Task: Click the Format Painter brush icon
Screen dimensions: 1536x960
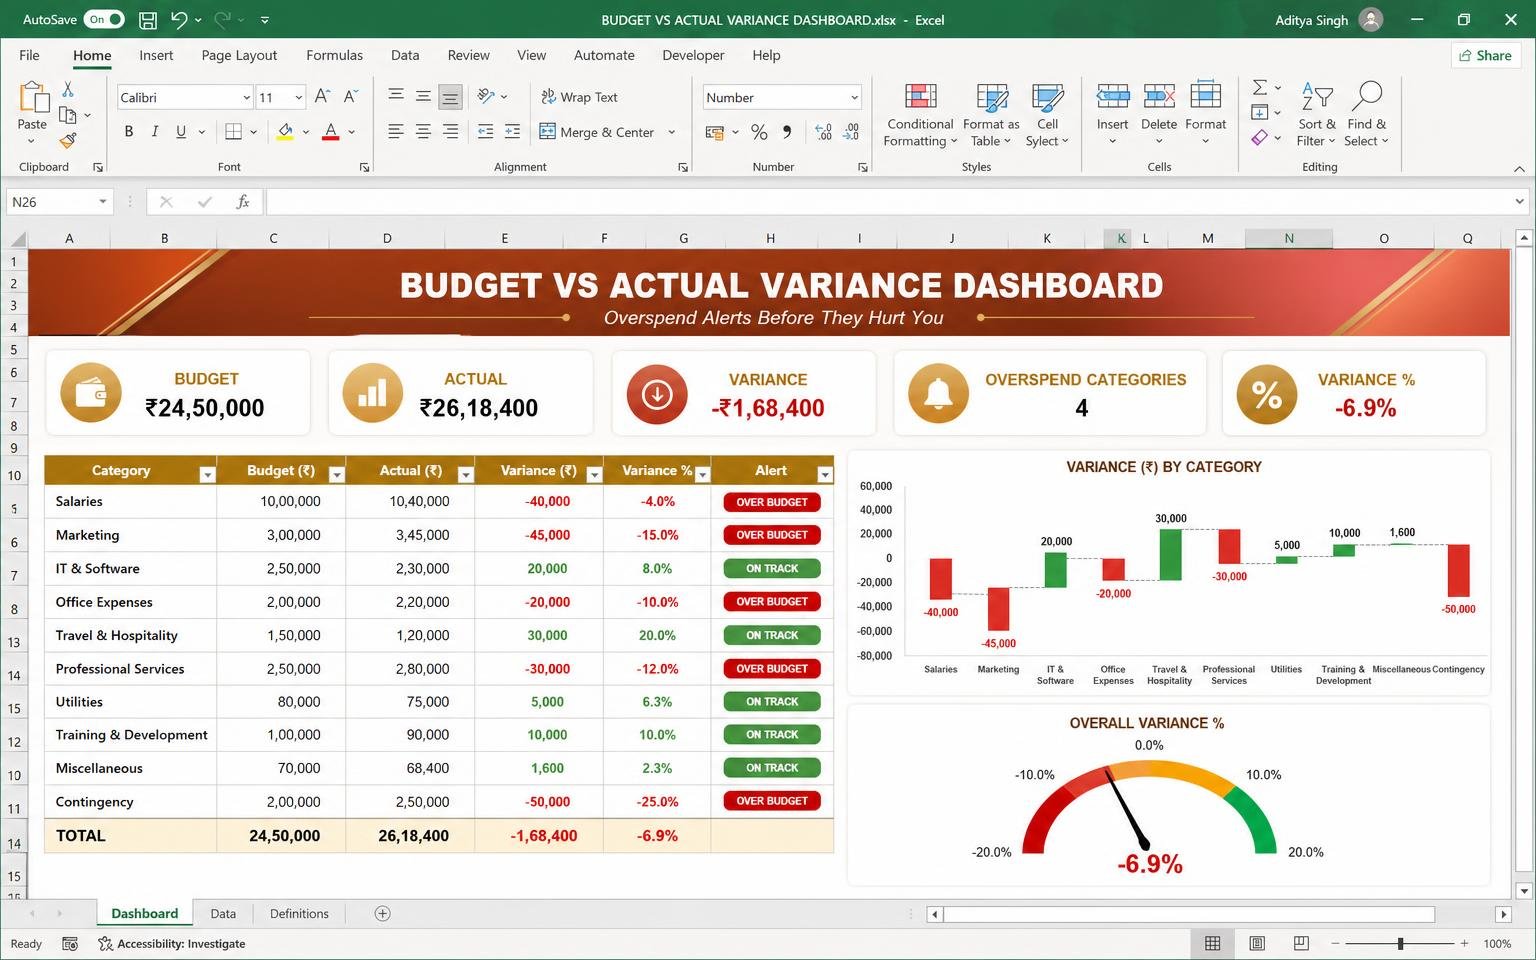Action: point(68,141)
